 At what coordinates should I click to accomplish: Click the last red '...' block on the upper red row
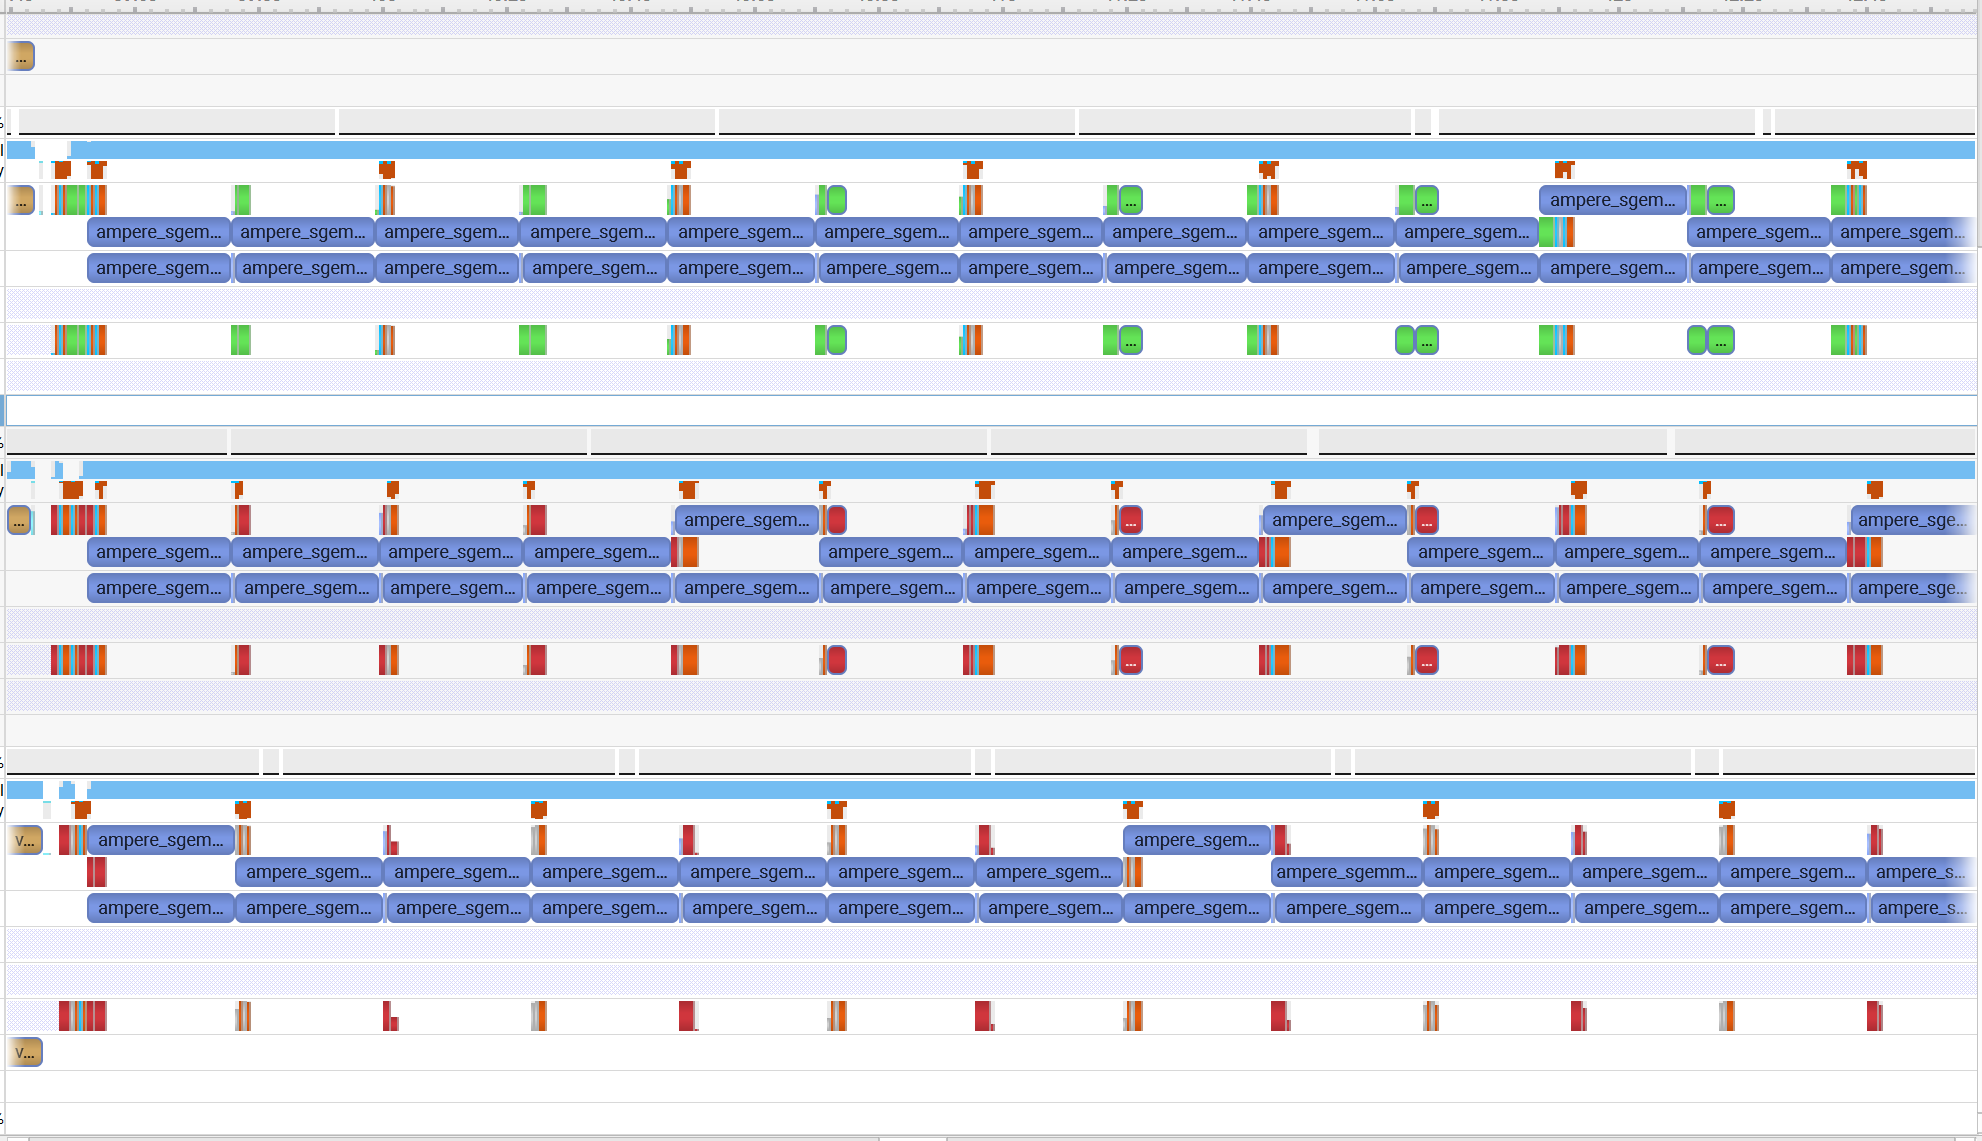(x=1721, y=521)
